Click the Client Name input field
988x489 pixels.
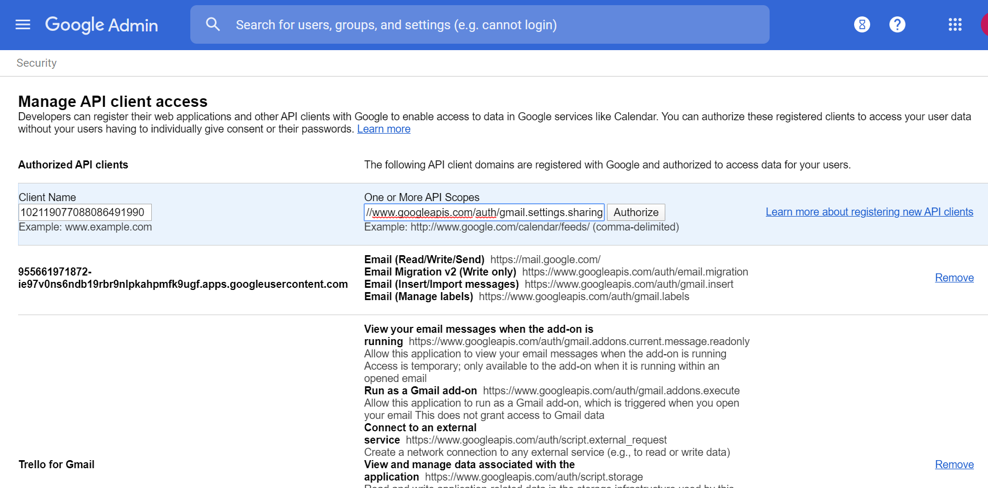pyautogui.click(x=85, y=212)
